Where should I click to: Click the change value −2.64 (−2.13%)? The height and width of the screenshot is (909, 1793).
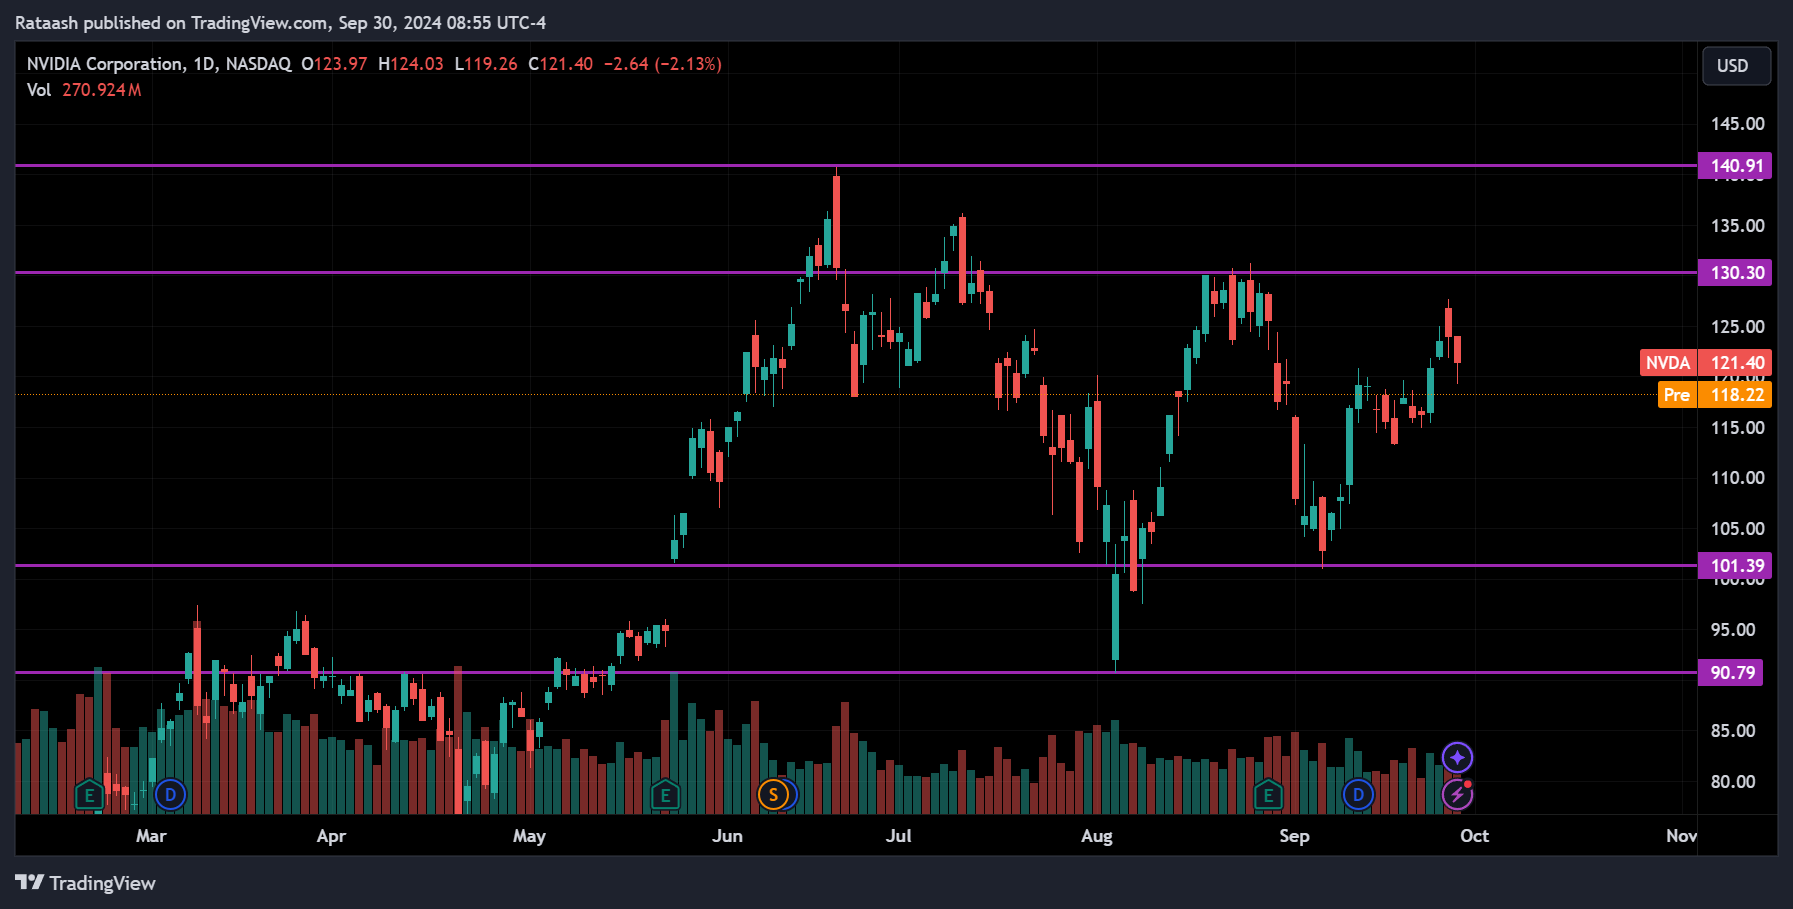click(x=662, y=64)
